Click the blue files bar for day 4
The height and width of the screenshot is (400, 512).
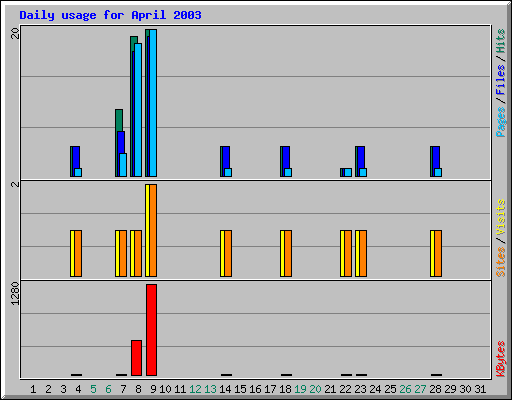(76, 157)
